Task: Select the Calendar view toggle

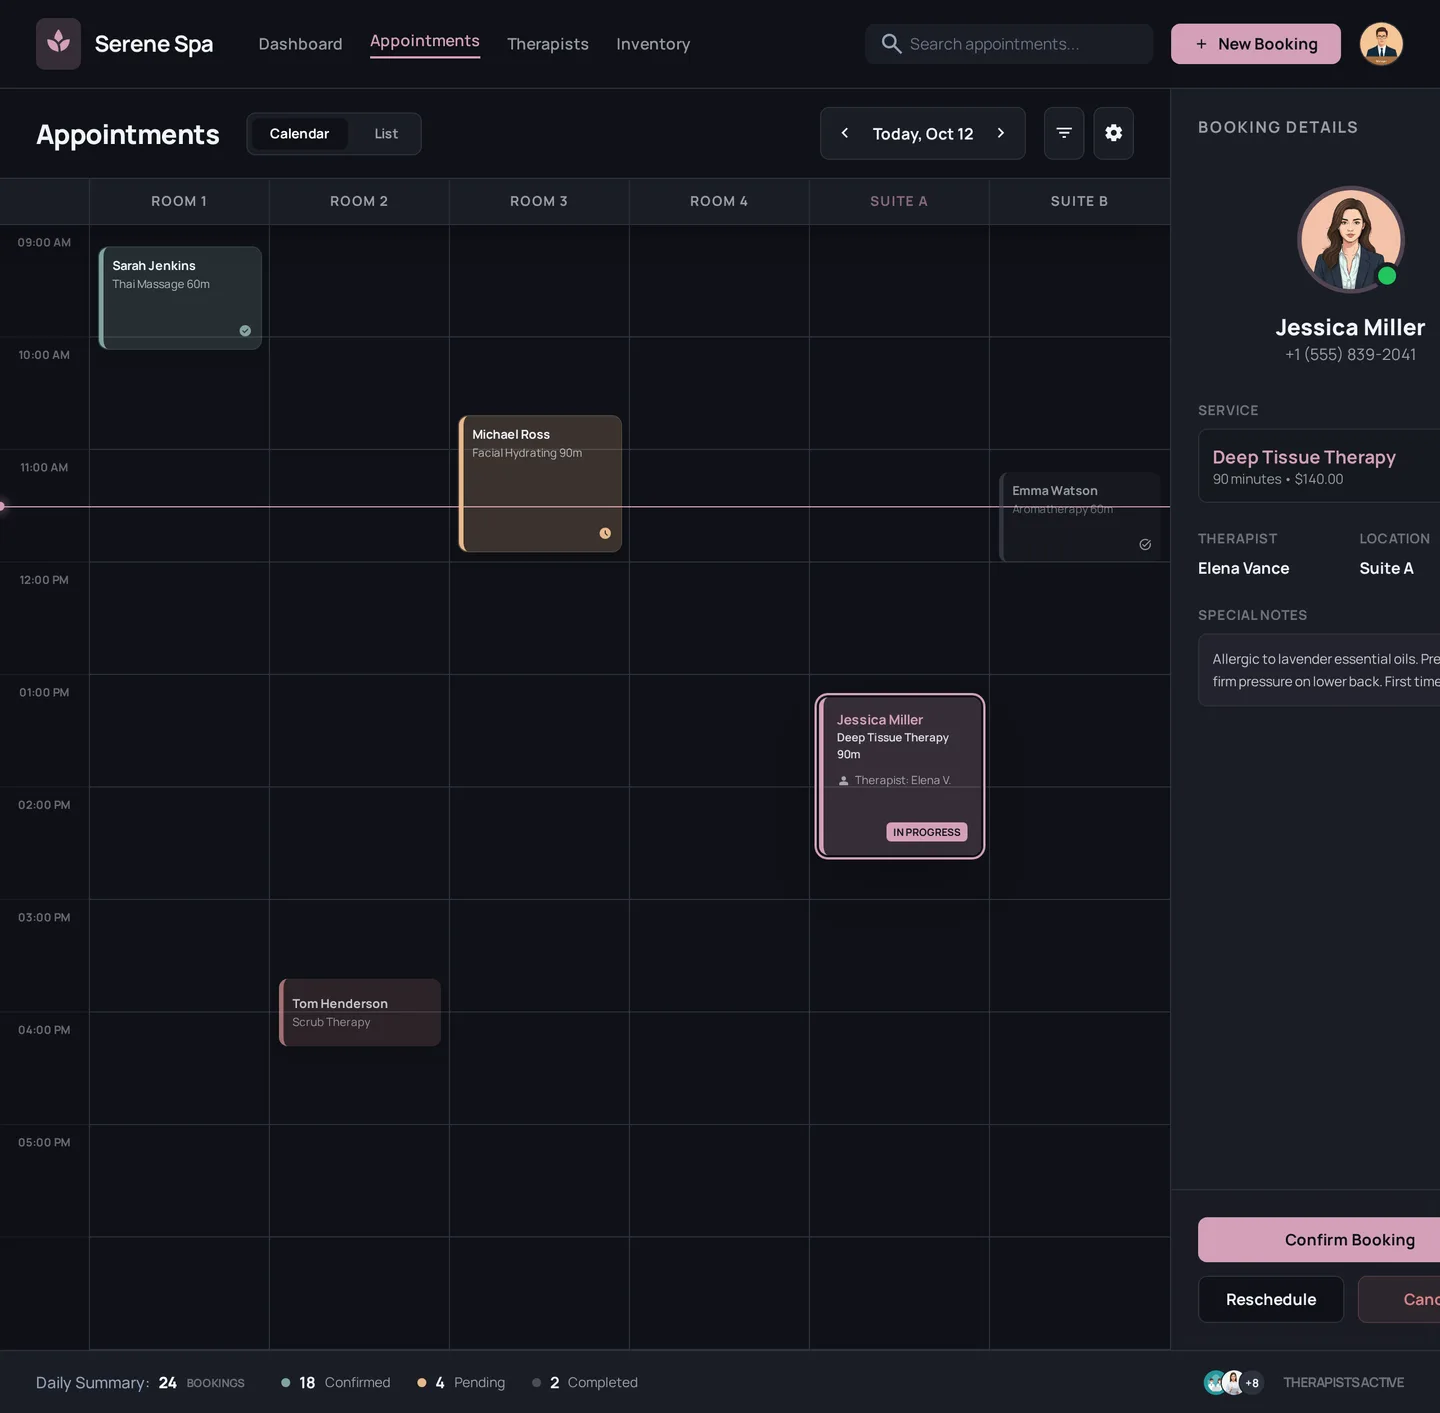Action: (x=299, y=133)
